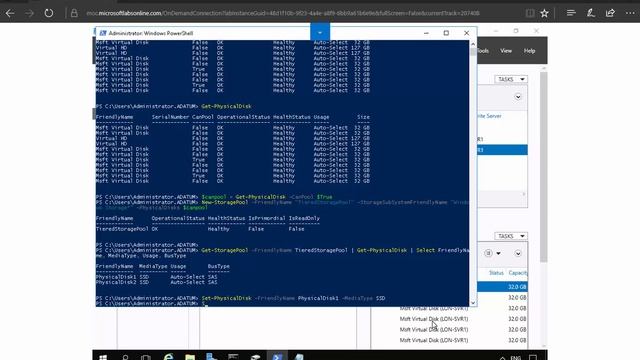The height and width of the screenshot is (360, 640).
Task: Sort by the Status column header
Action: [x=496, y=273]
